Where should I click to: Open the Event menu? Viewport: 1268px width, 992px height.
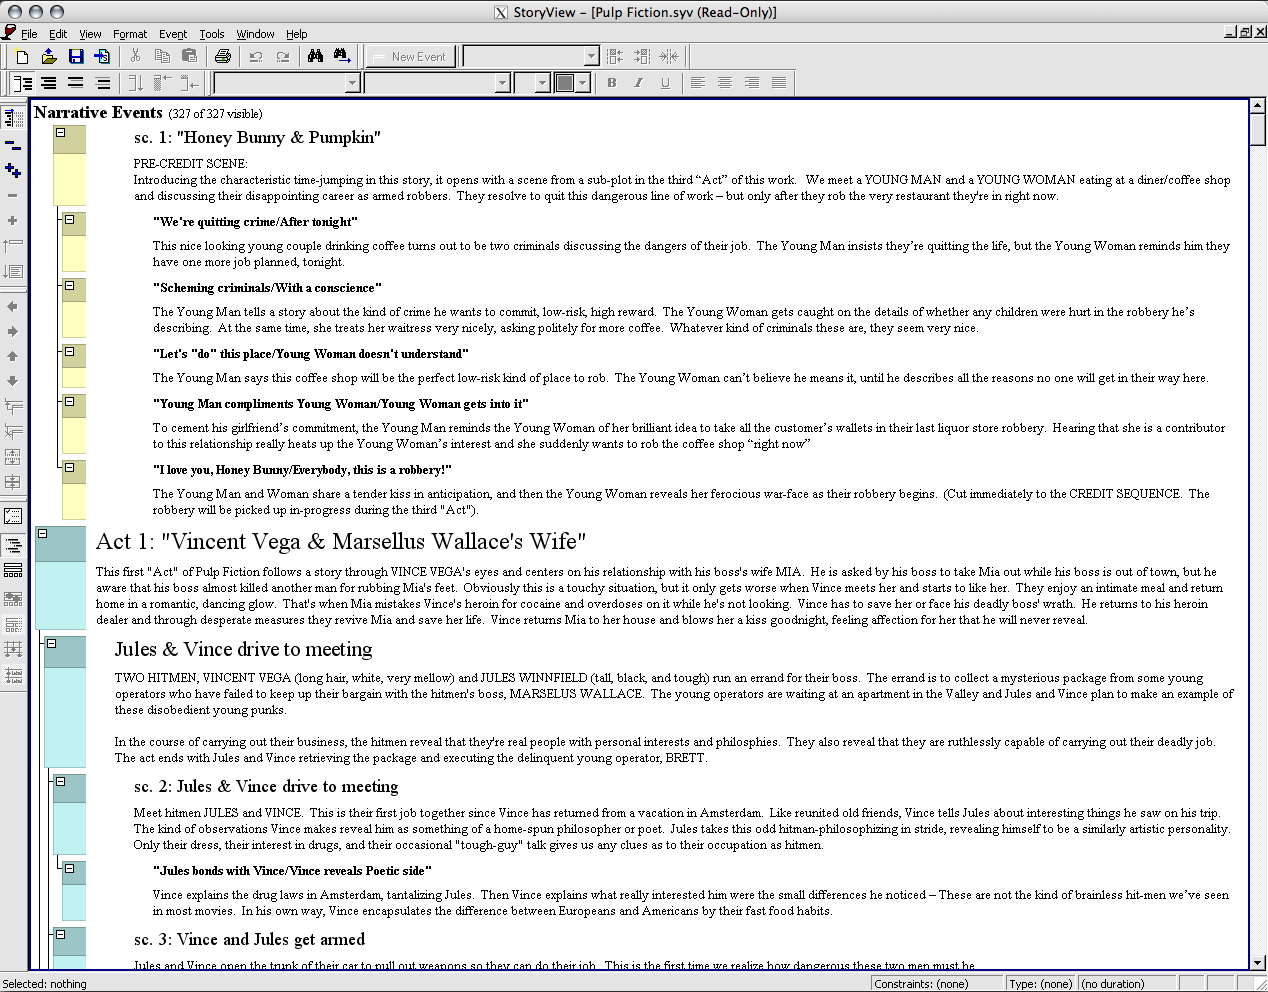[x=172, y=33]
